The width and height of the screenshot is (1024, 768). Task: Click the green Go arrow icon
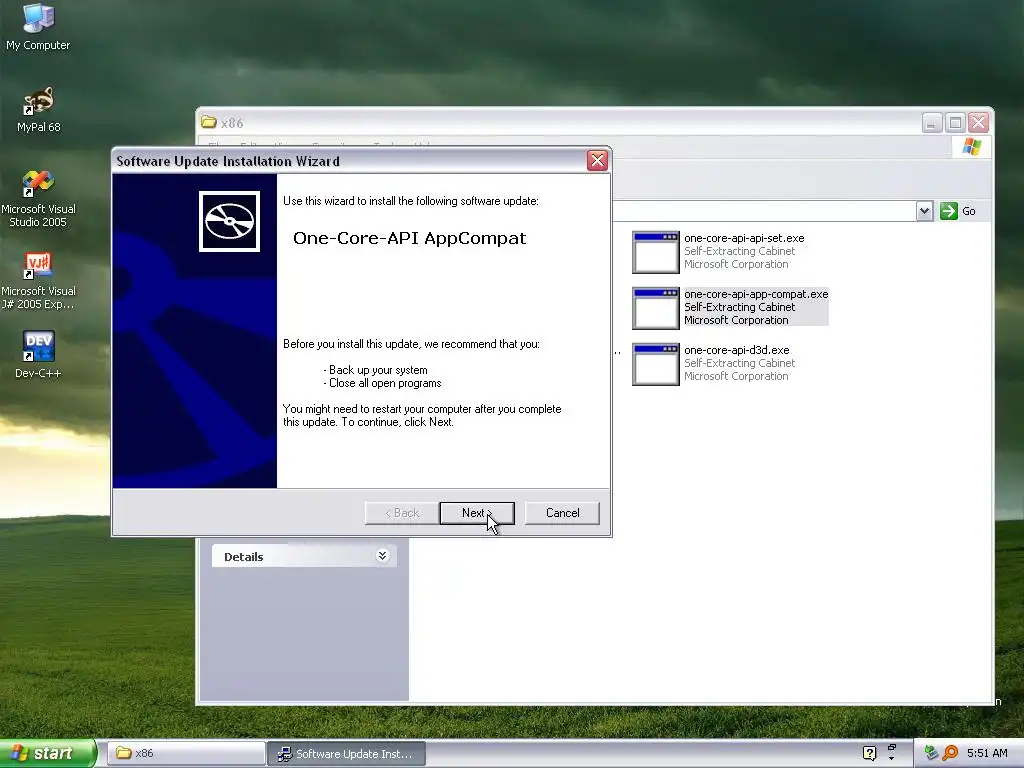coord(949,211)
